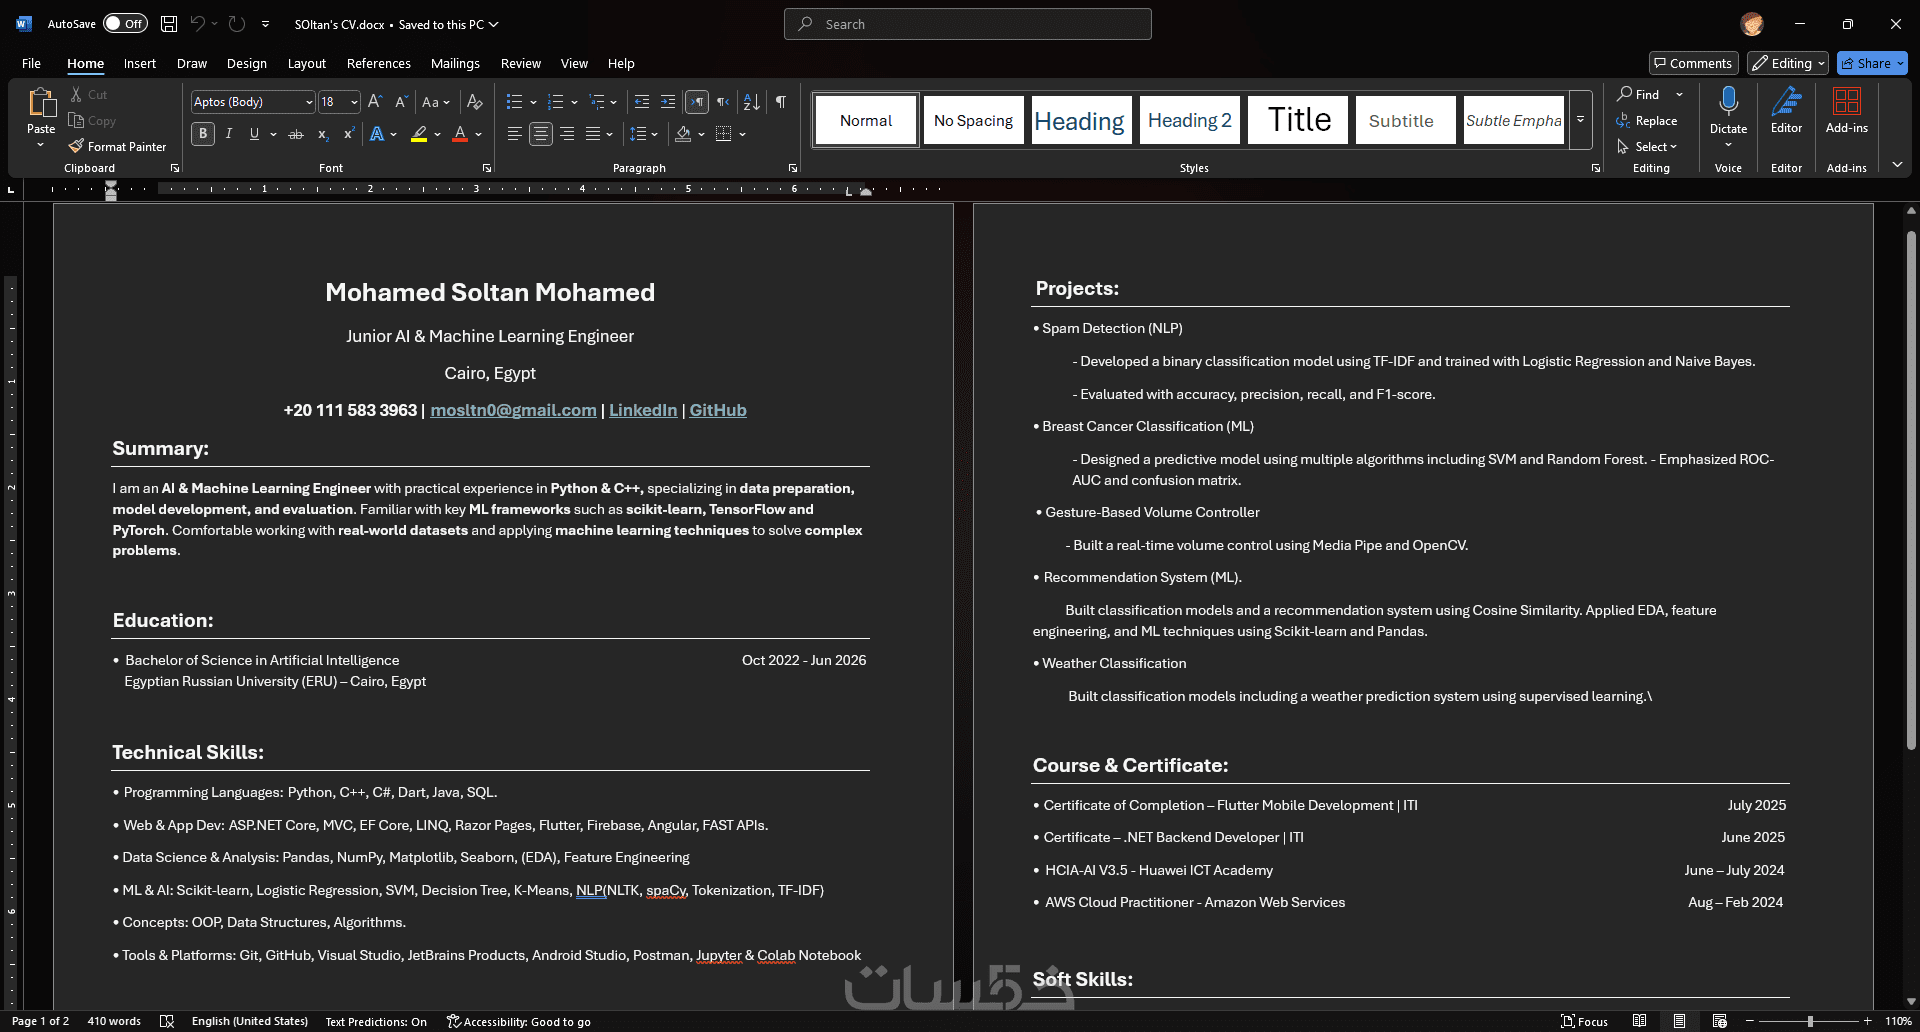The image size is (1920, 1032).
Task: Toggle Text Predictions setting
Action: click(x=376, y=1021)
